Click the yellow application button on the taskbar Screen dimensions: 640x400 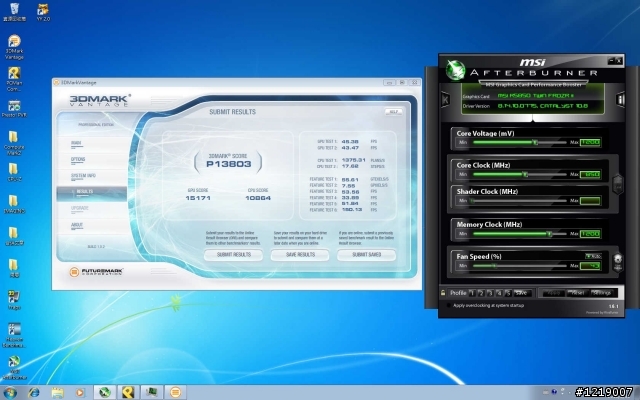click(129, 393)
